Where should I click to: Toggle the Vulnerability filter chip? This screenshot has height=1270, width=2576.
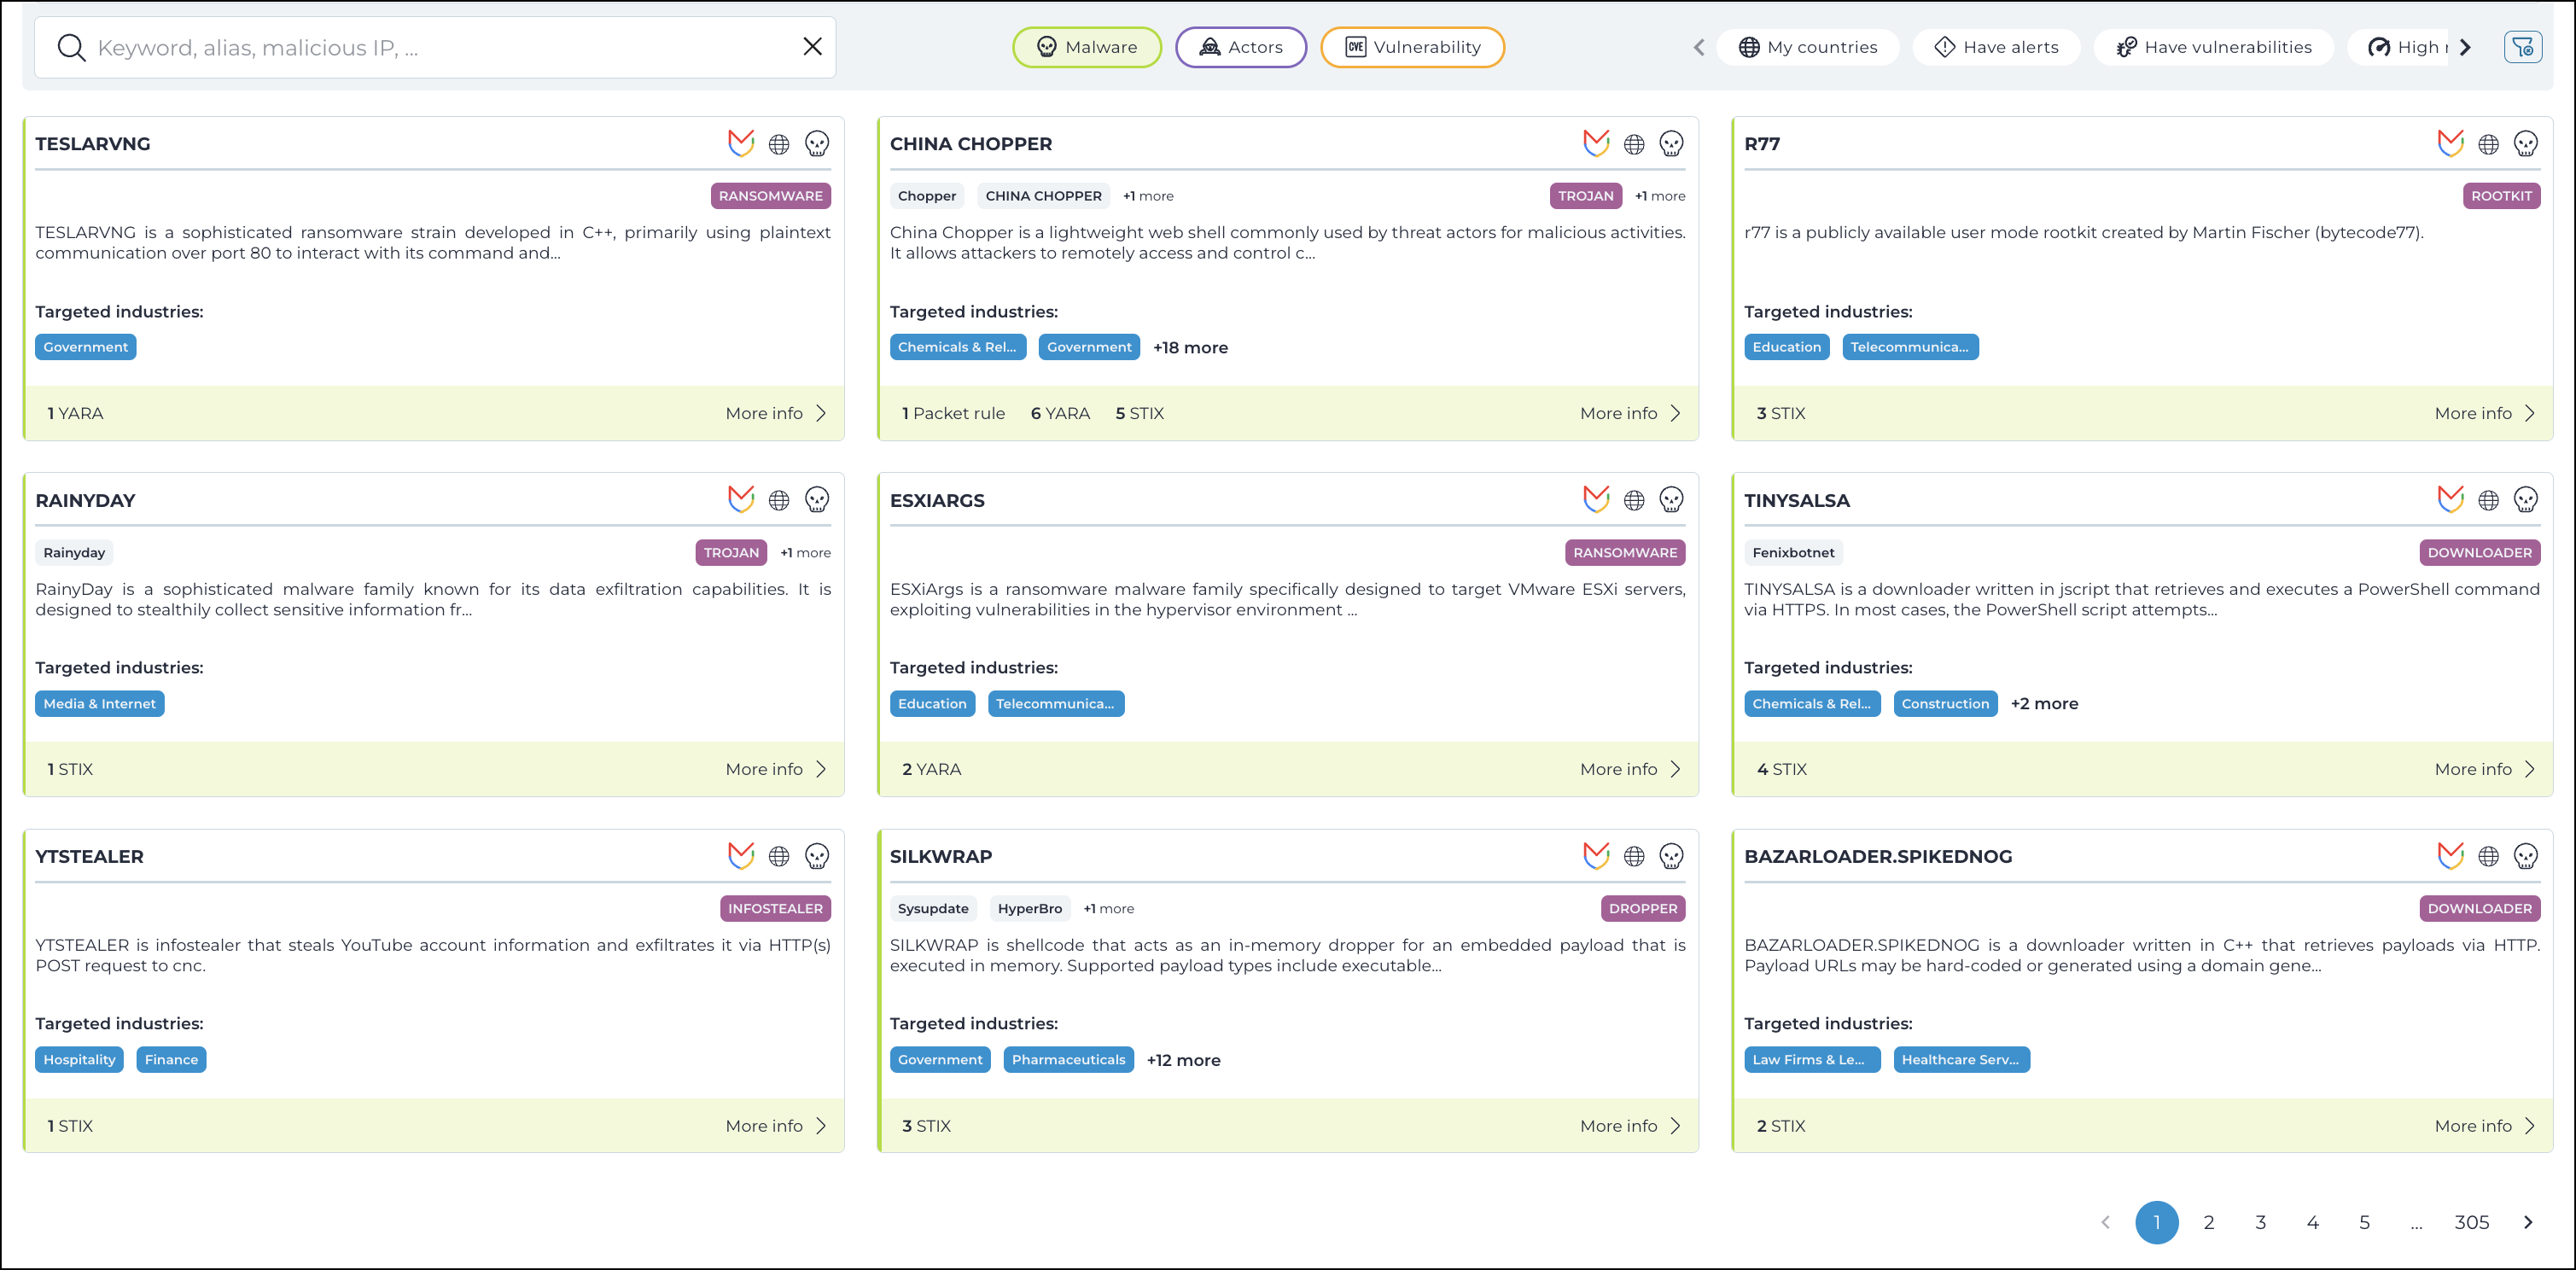click(1412, 47)
